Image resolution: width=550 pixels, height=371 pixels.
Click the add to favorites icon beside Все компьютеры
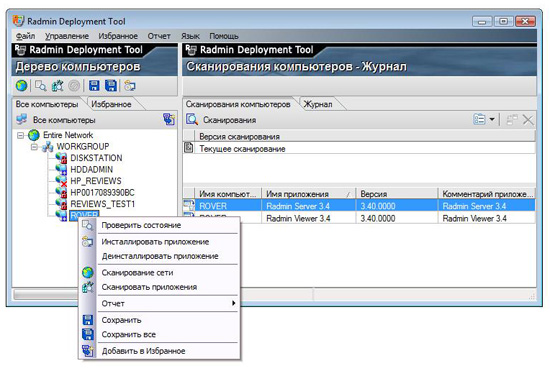coord(169,119)
